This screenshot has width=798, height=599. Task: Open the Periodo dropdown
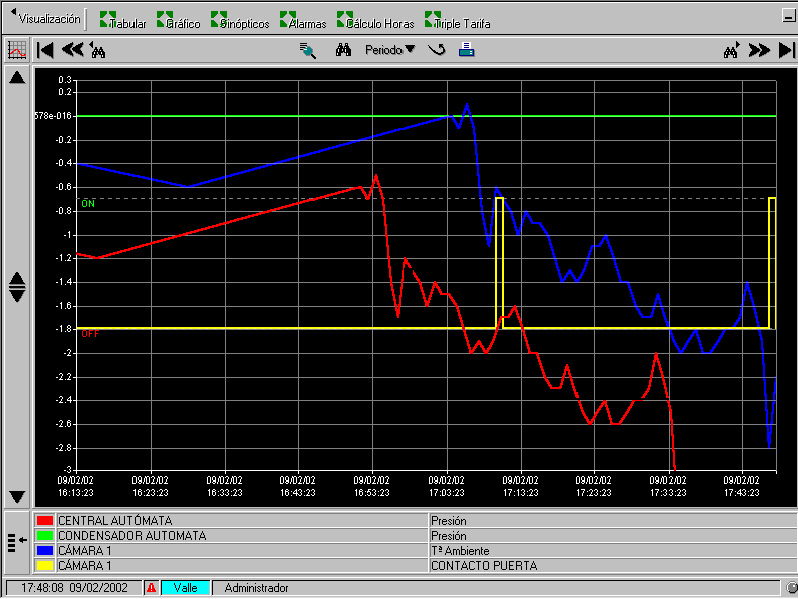[x=389, y=50]
